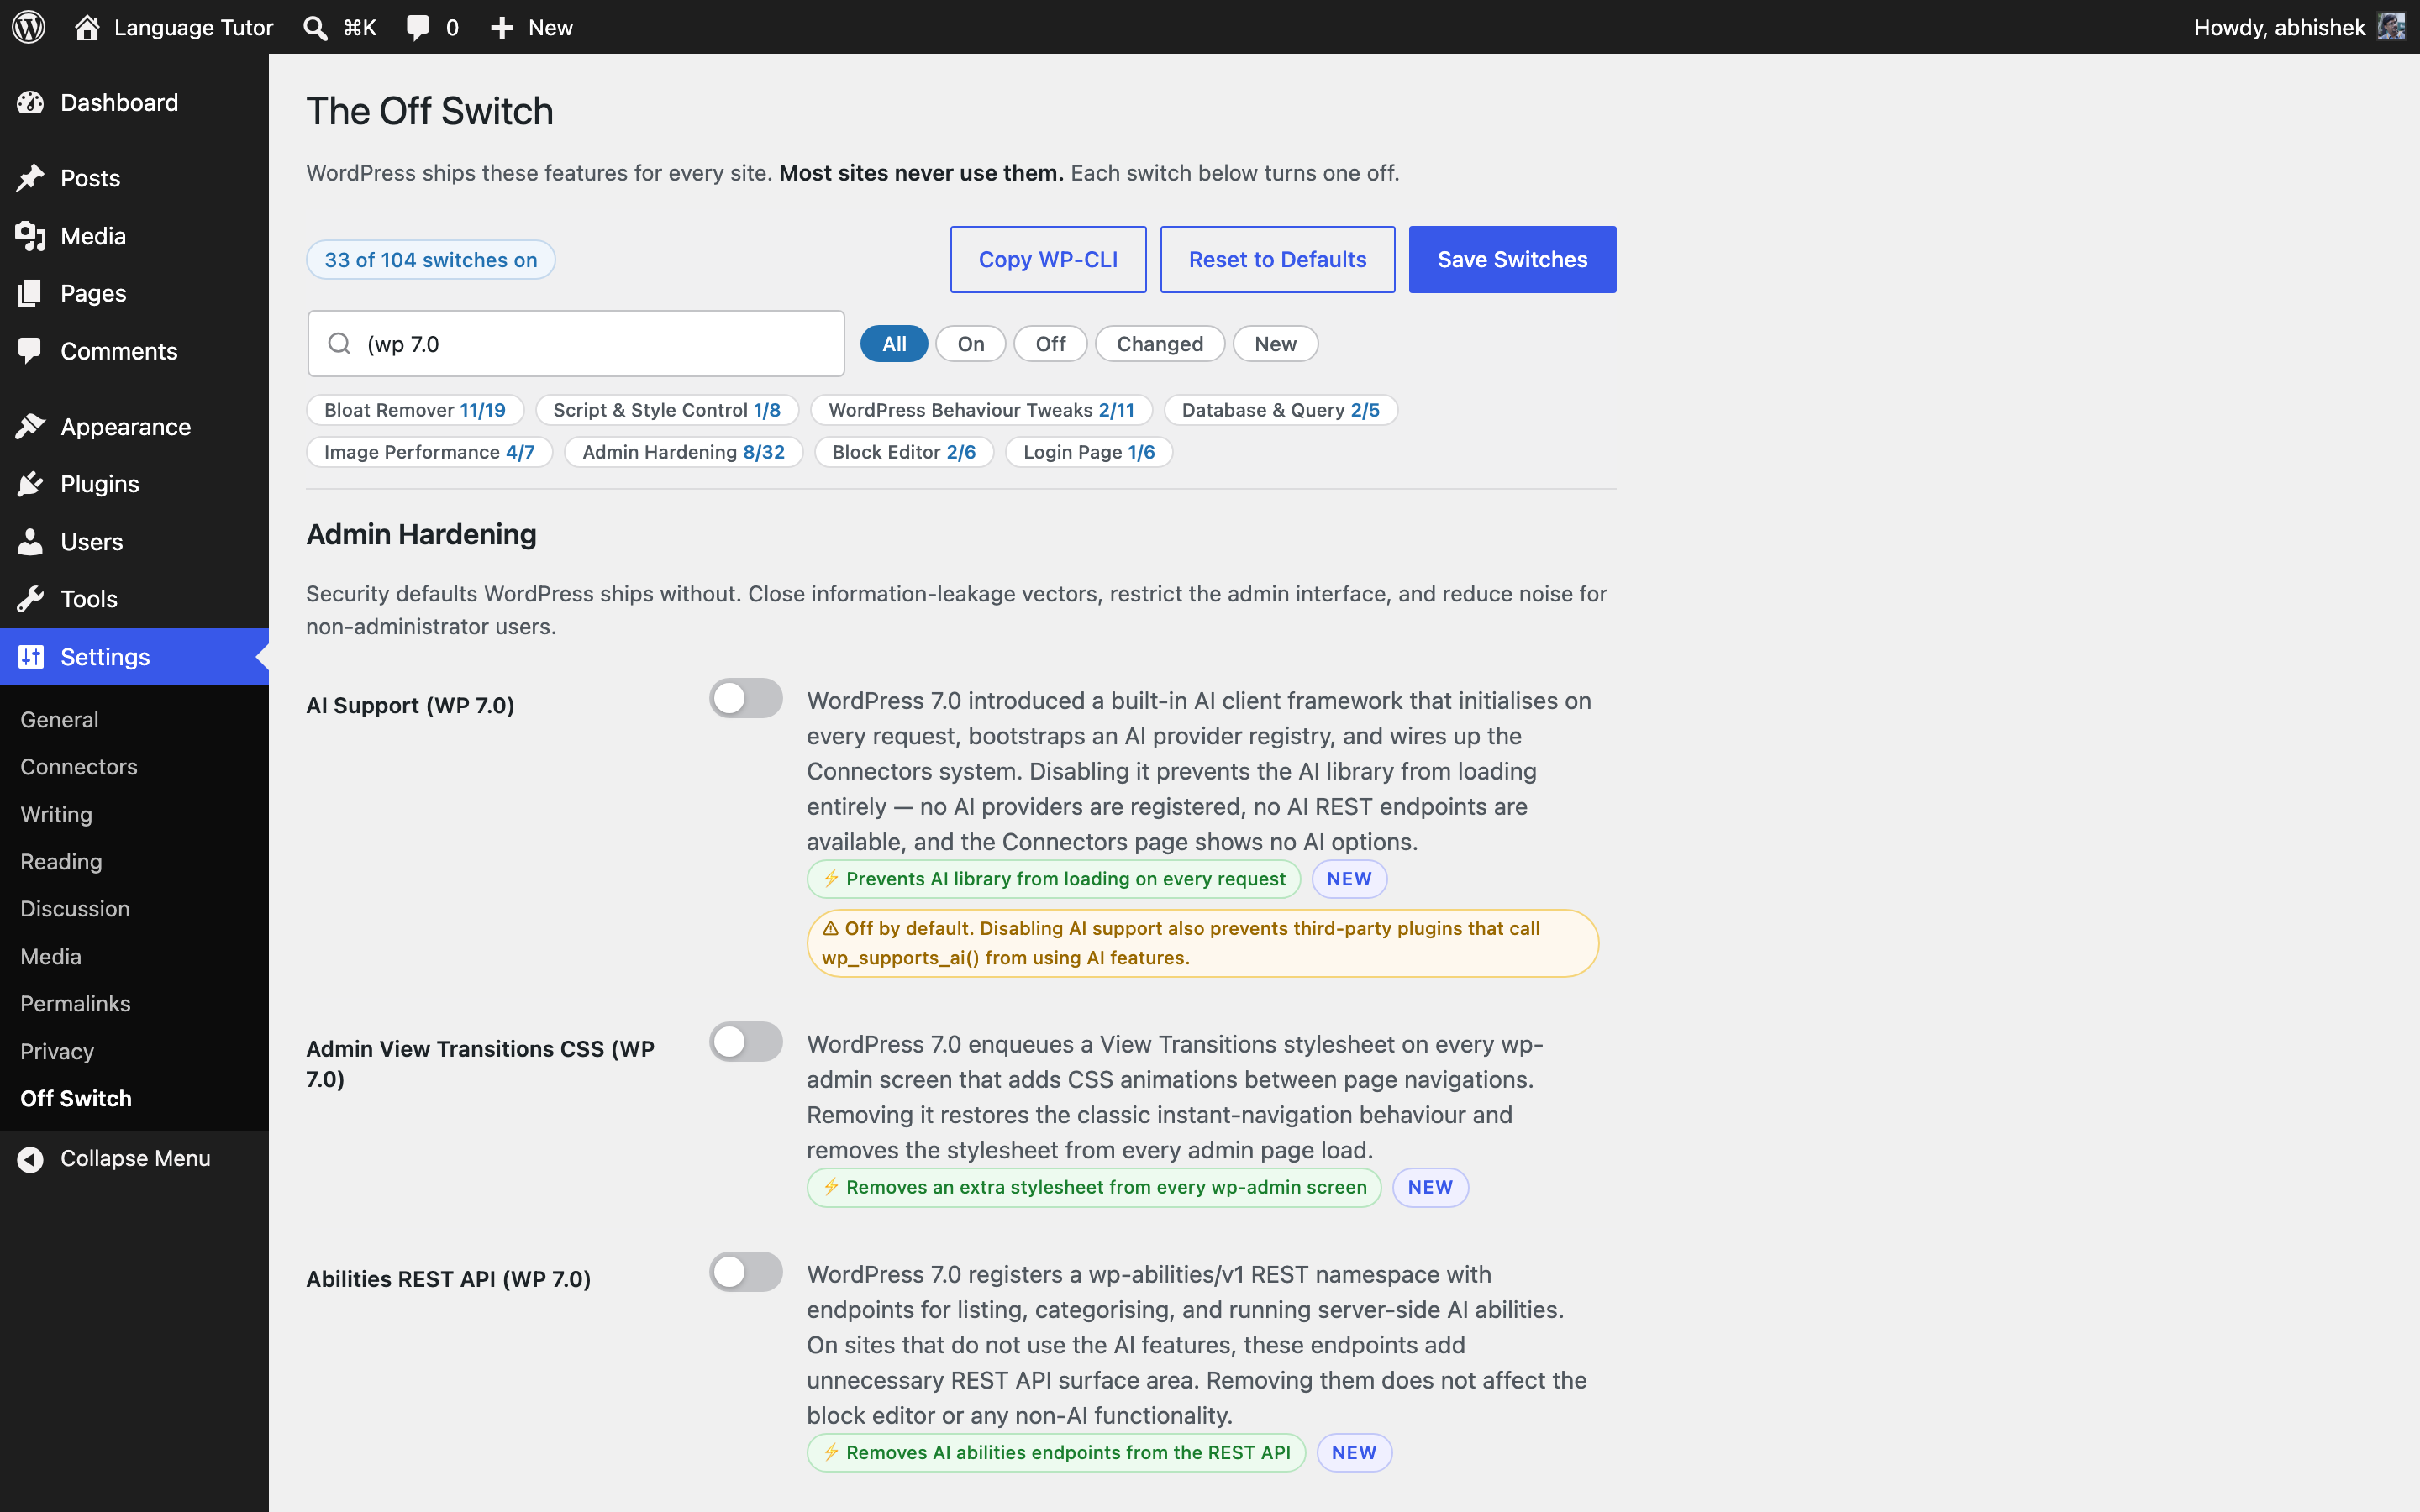This screenshot has width=2420, height=1512.
Task: Select the All filter pill
Action: tap(894, 344)
